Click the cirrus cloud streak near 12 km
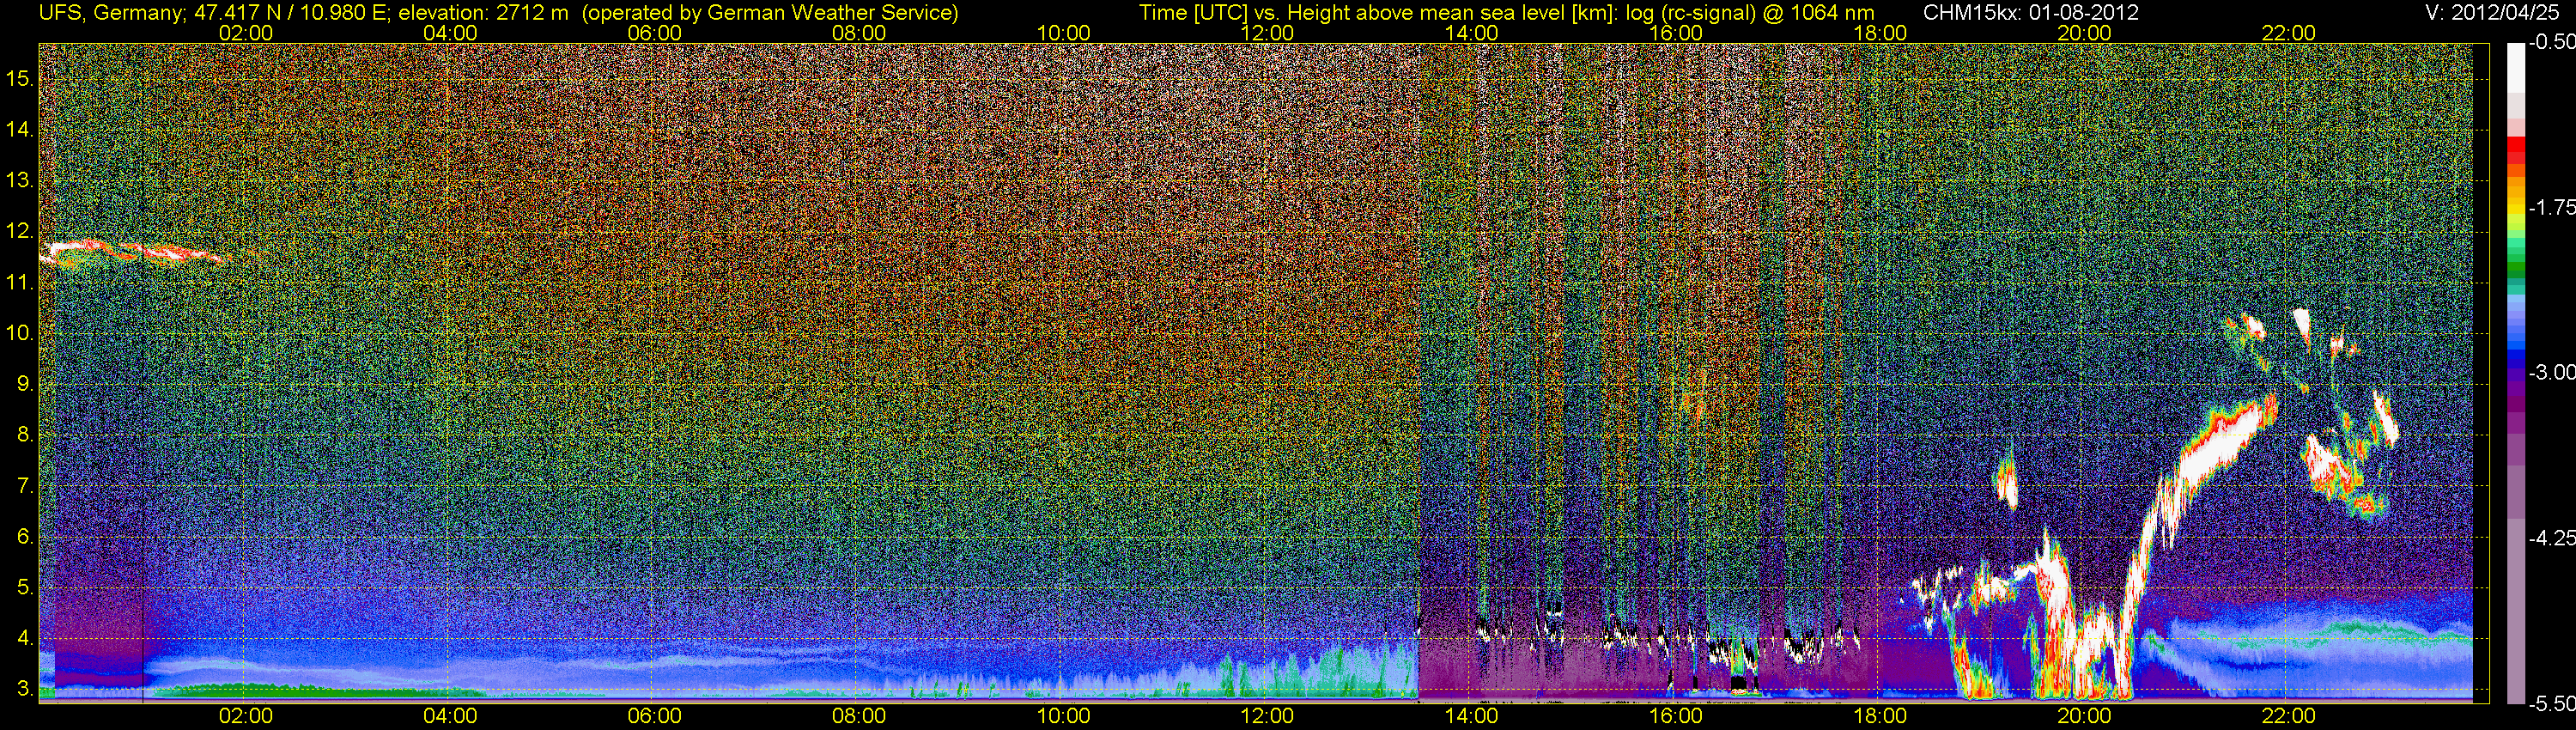2576x730 pixels. pos(145,252)
